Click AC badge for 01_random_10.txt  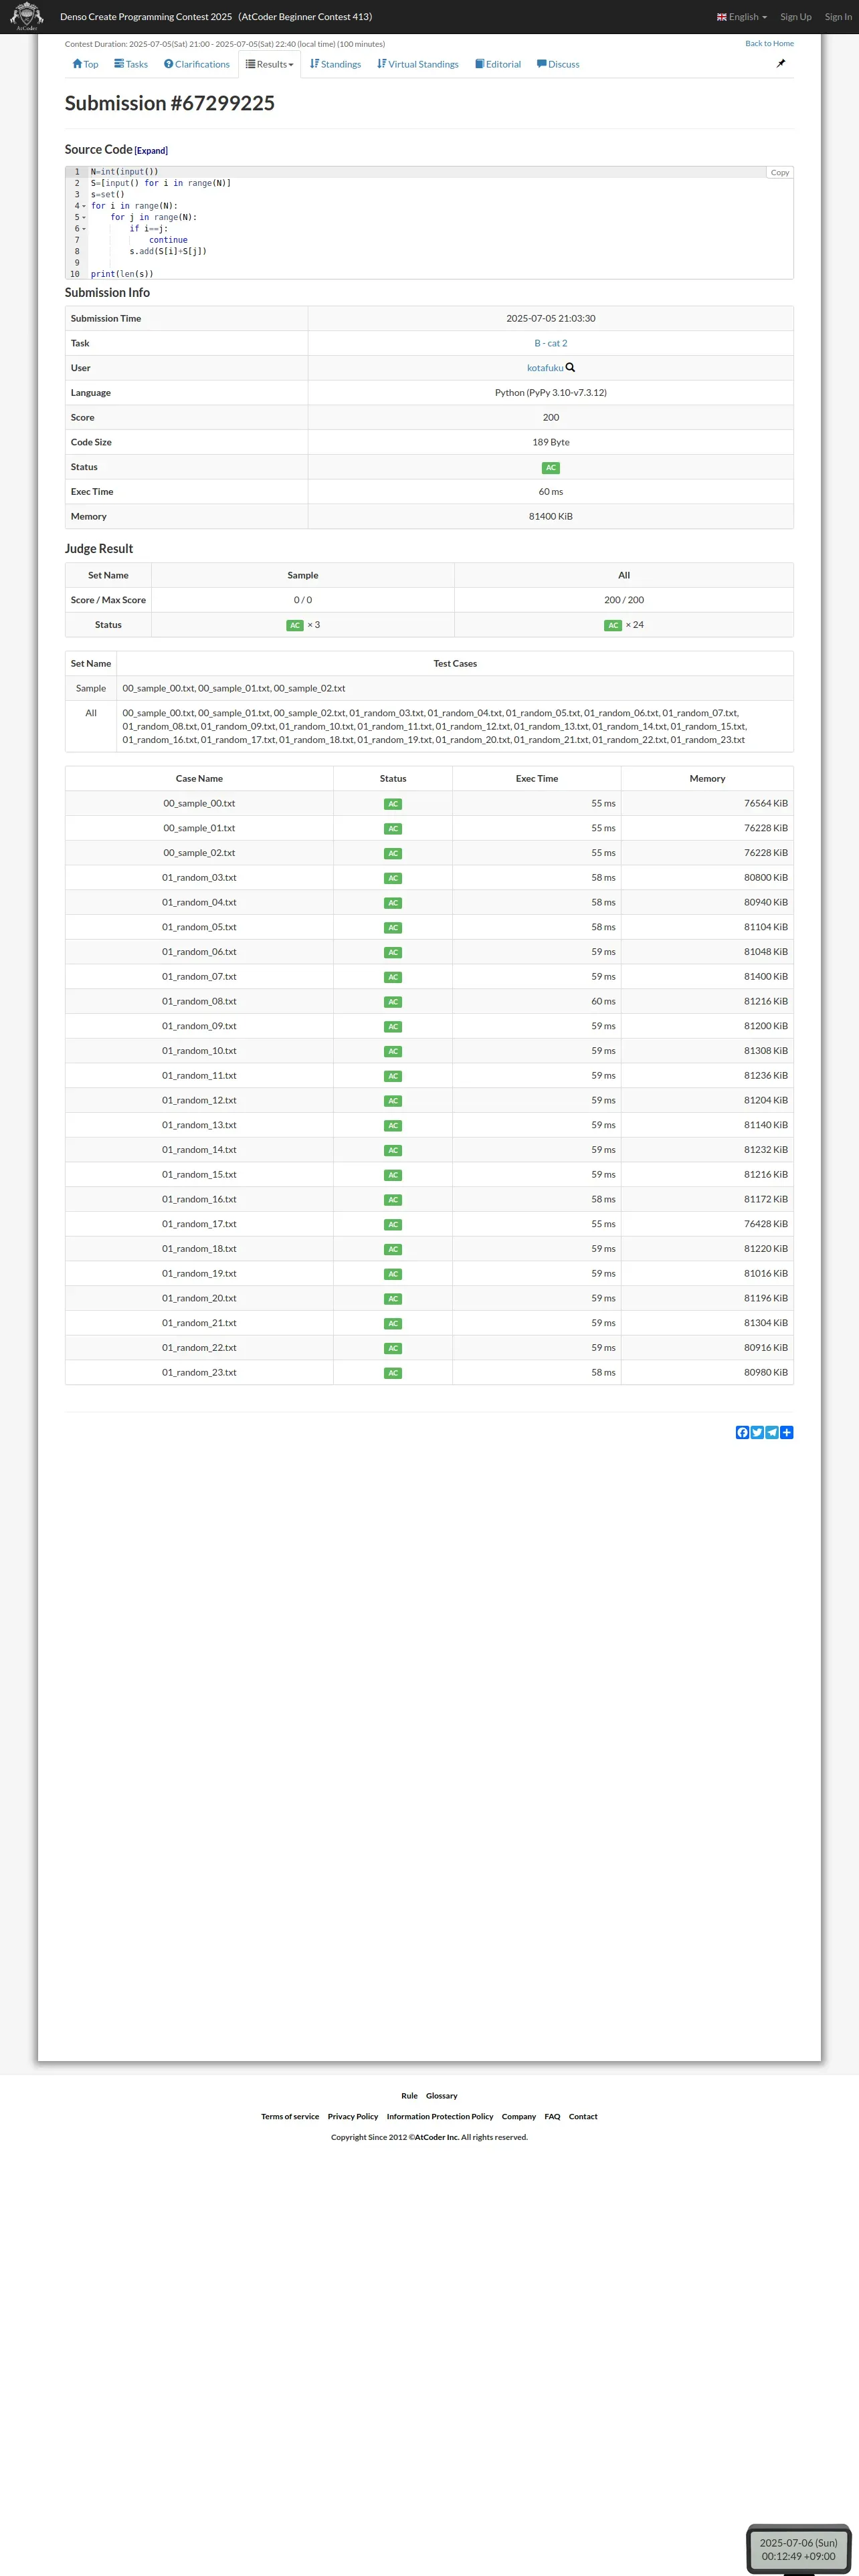393,1051
